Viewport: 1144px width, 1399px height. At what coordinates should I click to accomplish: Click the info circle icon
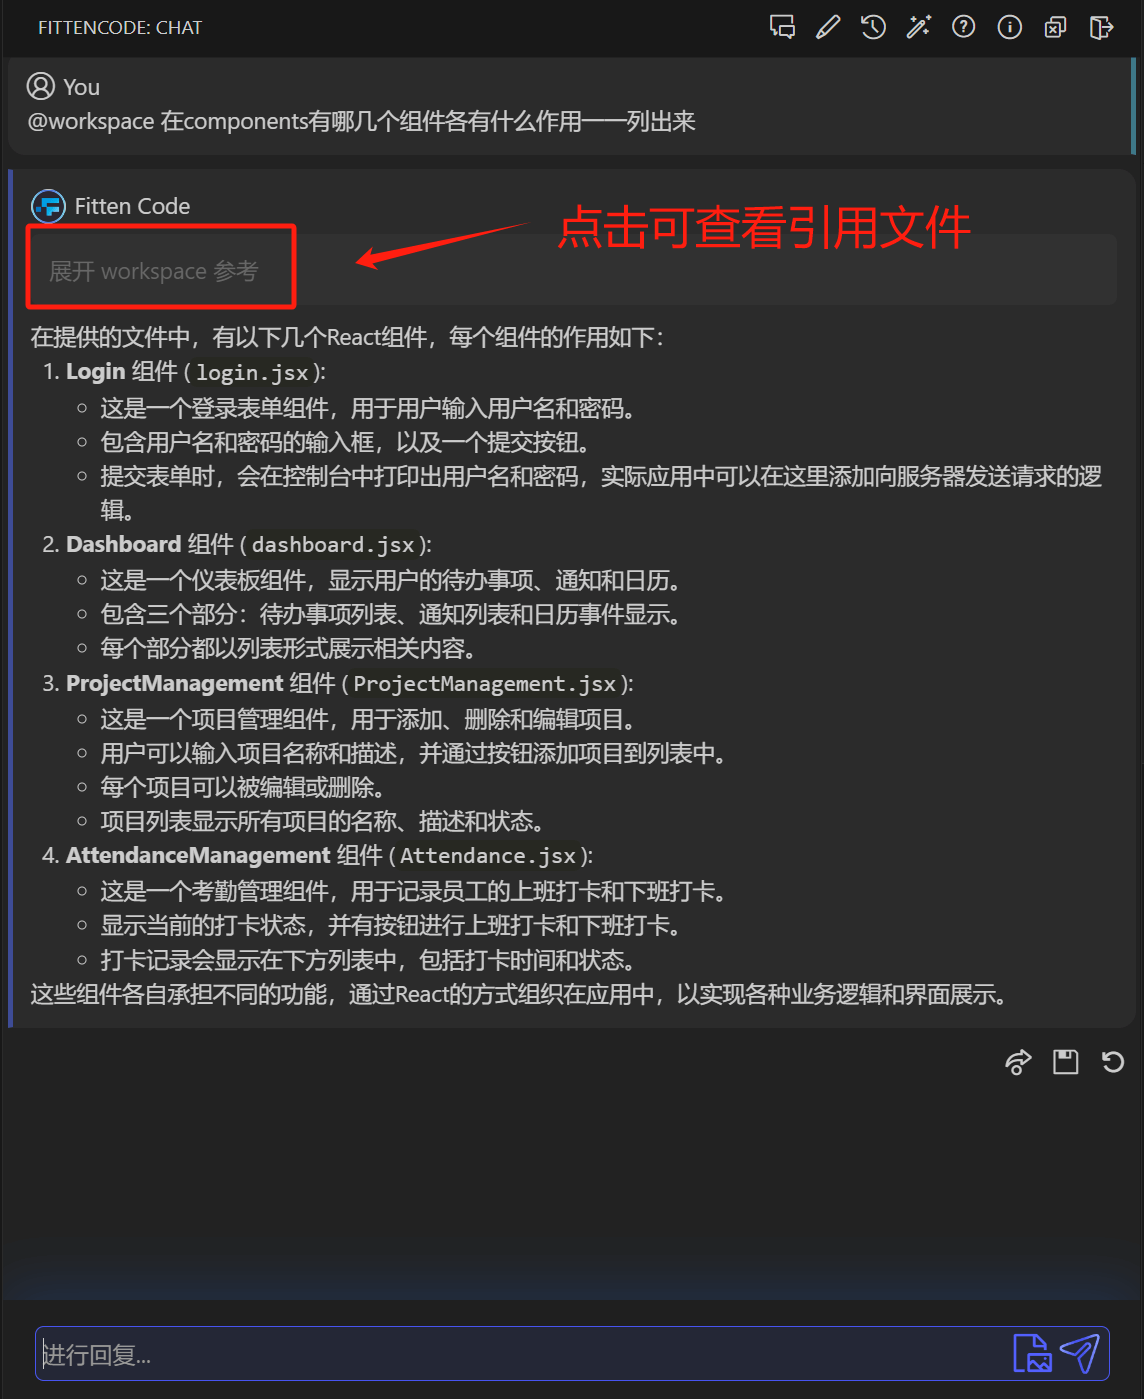pos(1010,27)
